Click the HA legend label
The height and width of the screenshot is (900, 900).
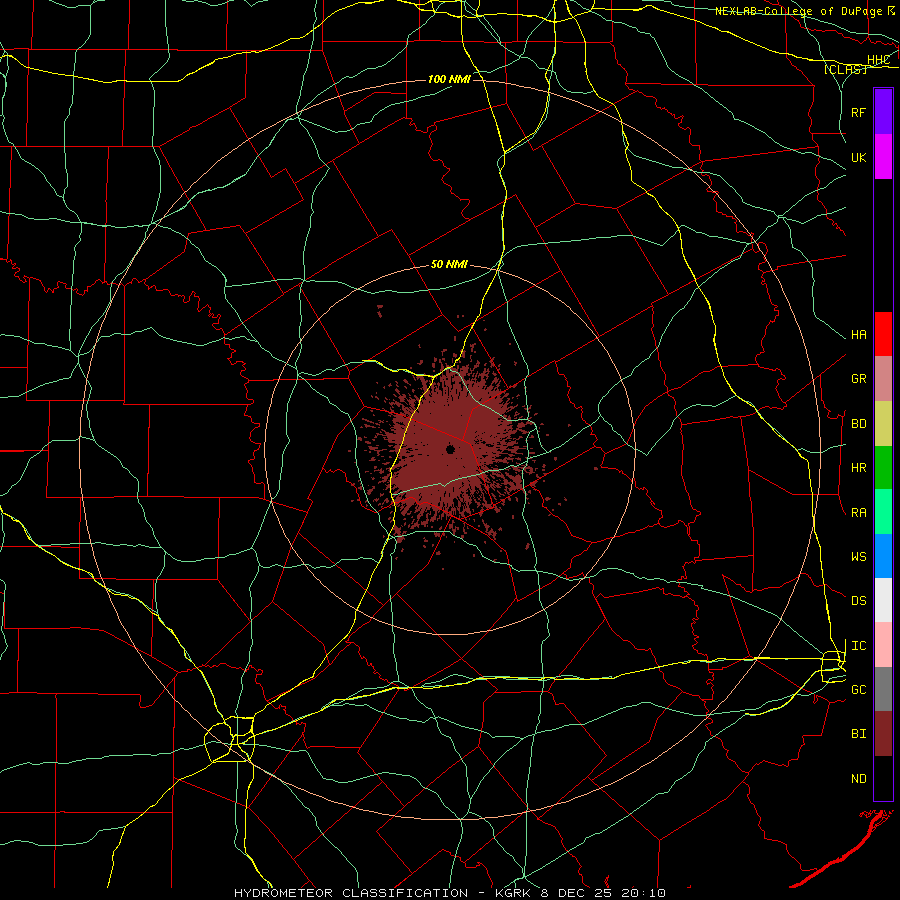pyautogui.click(x=859, y=335)
